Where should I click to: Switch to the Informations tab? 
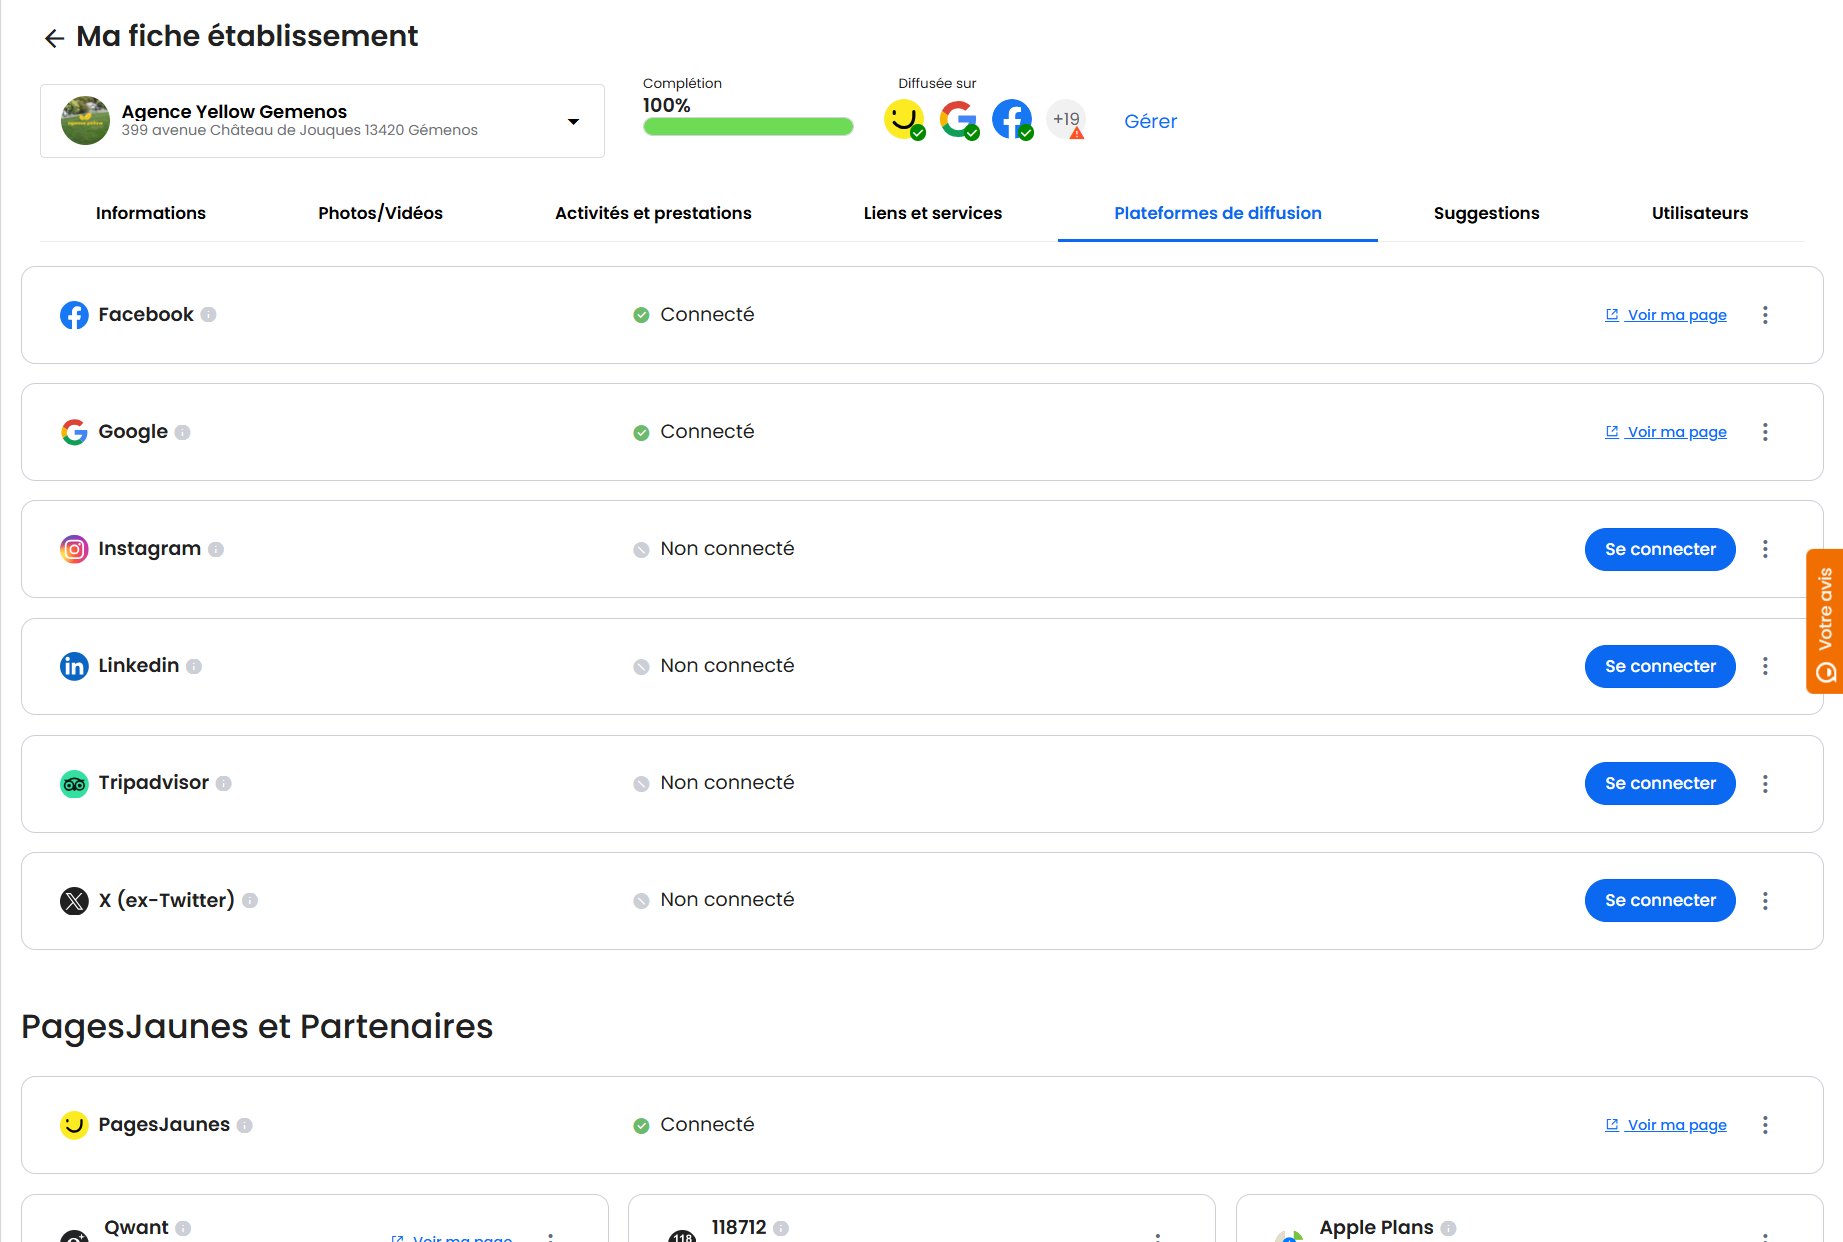click(x=151, y=213)
